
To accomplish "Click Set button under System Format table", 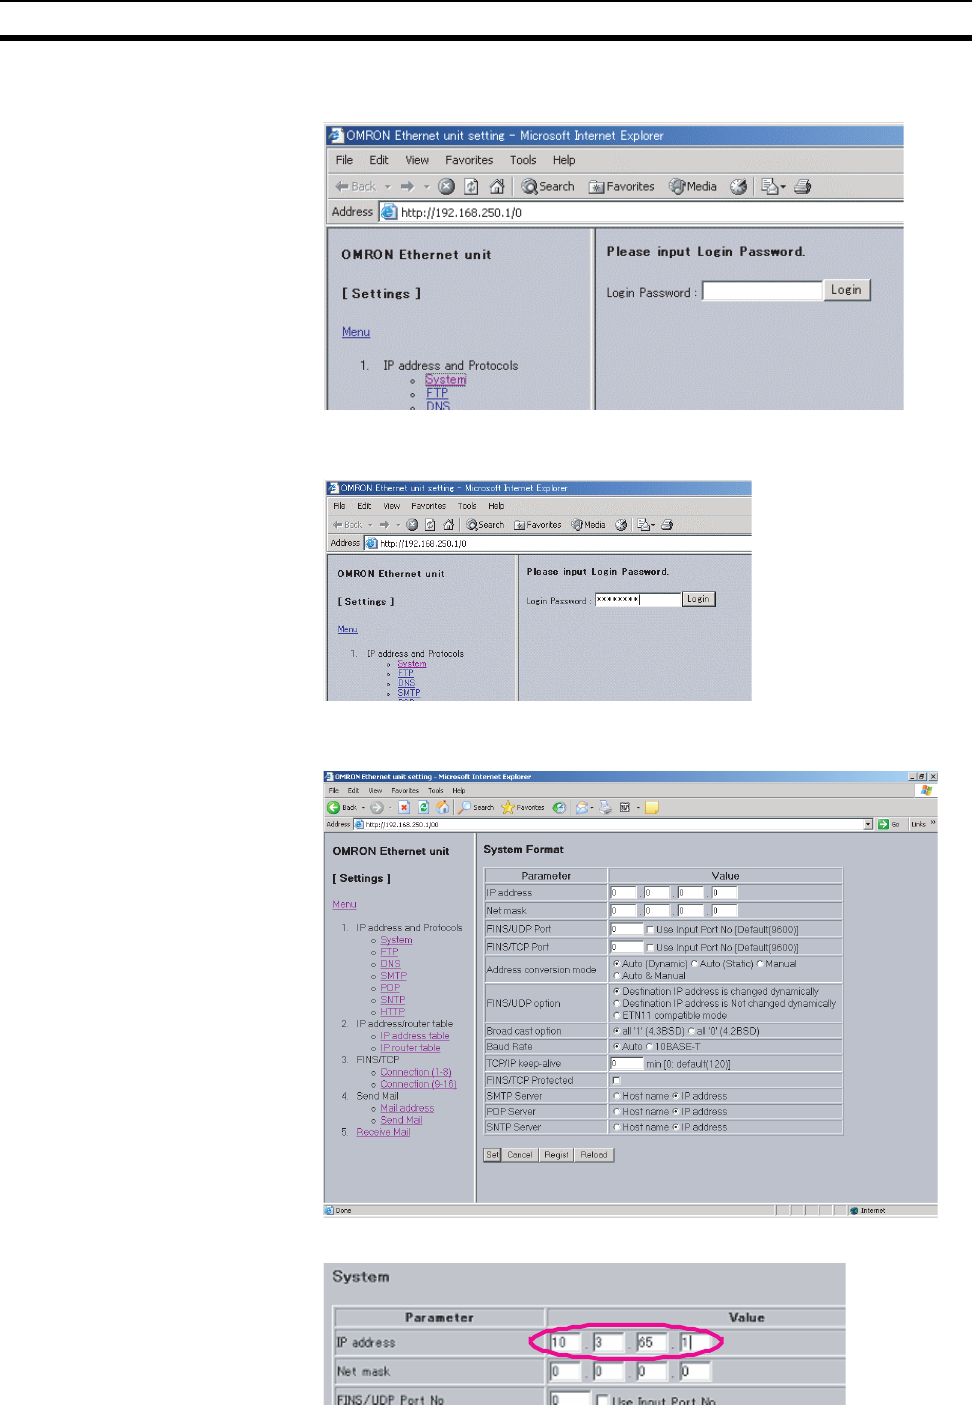I will click(492, 1154).
